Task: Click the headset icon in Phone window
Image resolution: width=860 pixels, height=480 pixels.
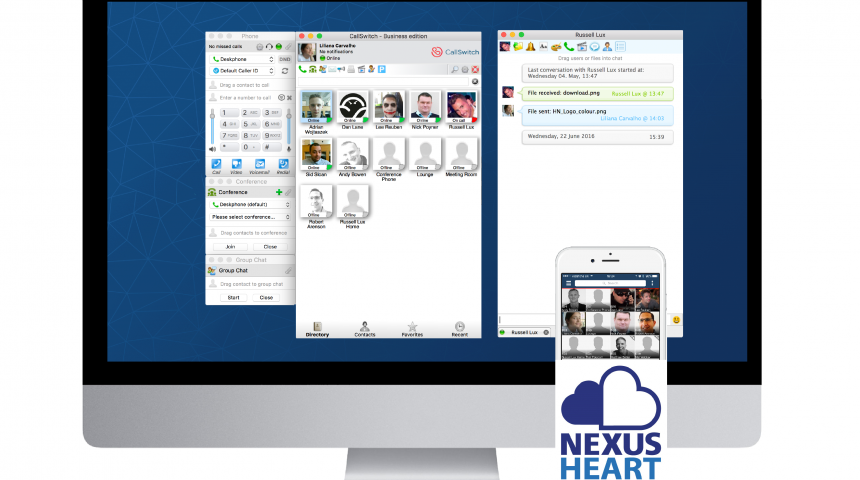Action: (269, 47)
